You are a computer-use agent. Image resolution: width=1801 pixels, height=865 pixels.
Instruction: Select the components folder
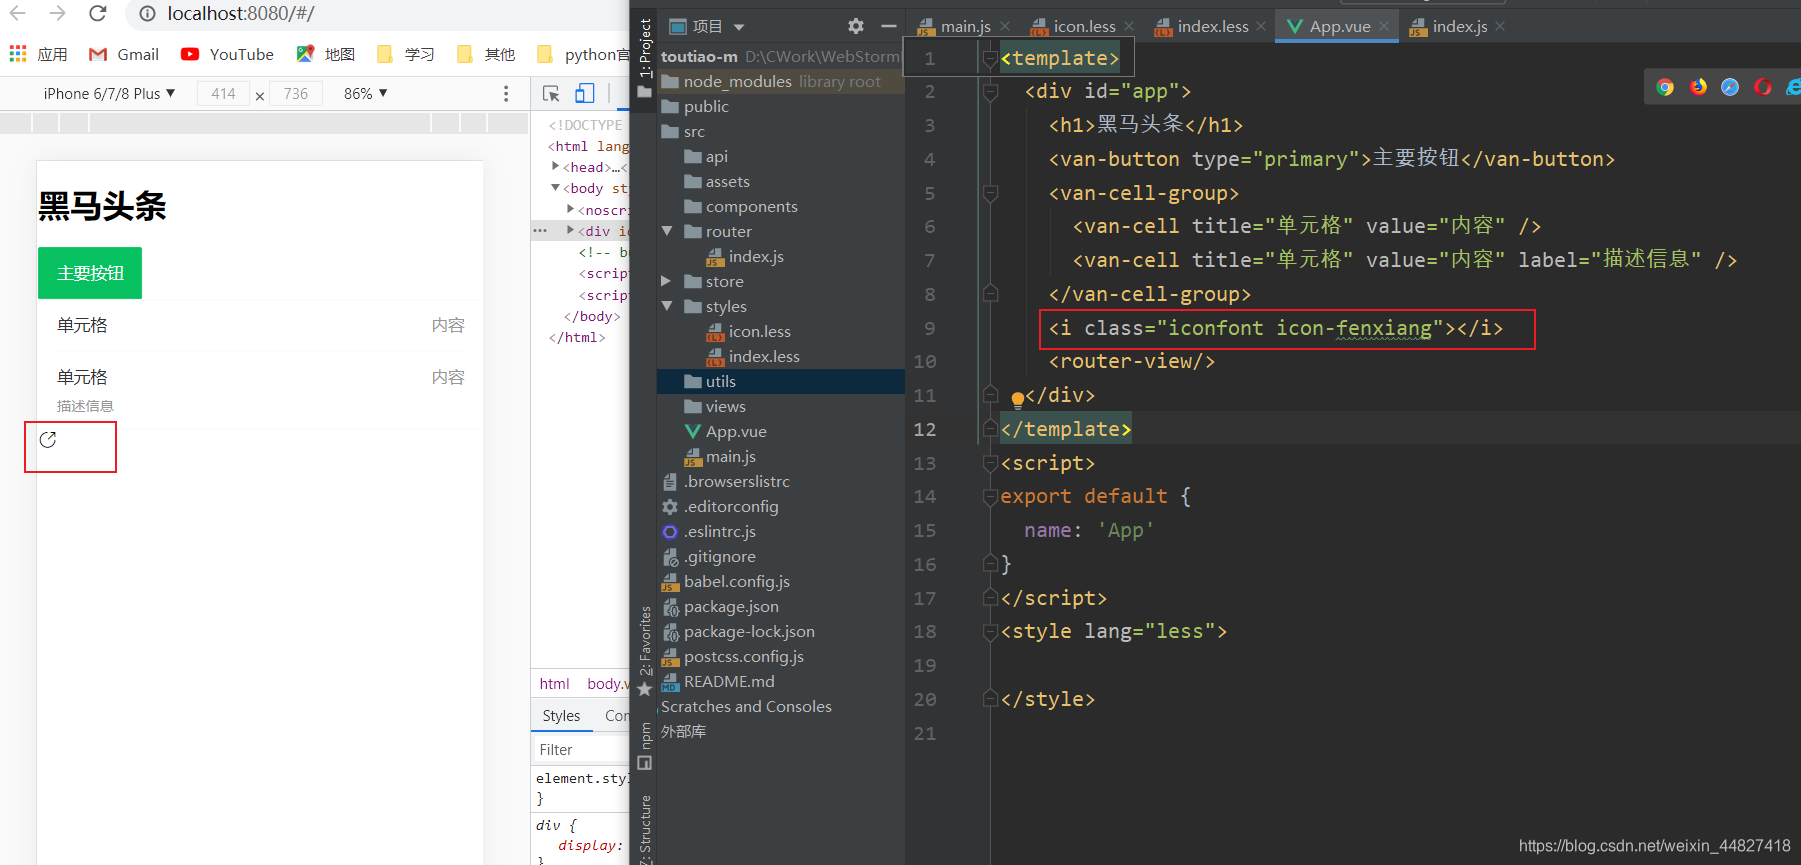[751, 206]
